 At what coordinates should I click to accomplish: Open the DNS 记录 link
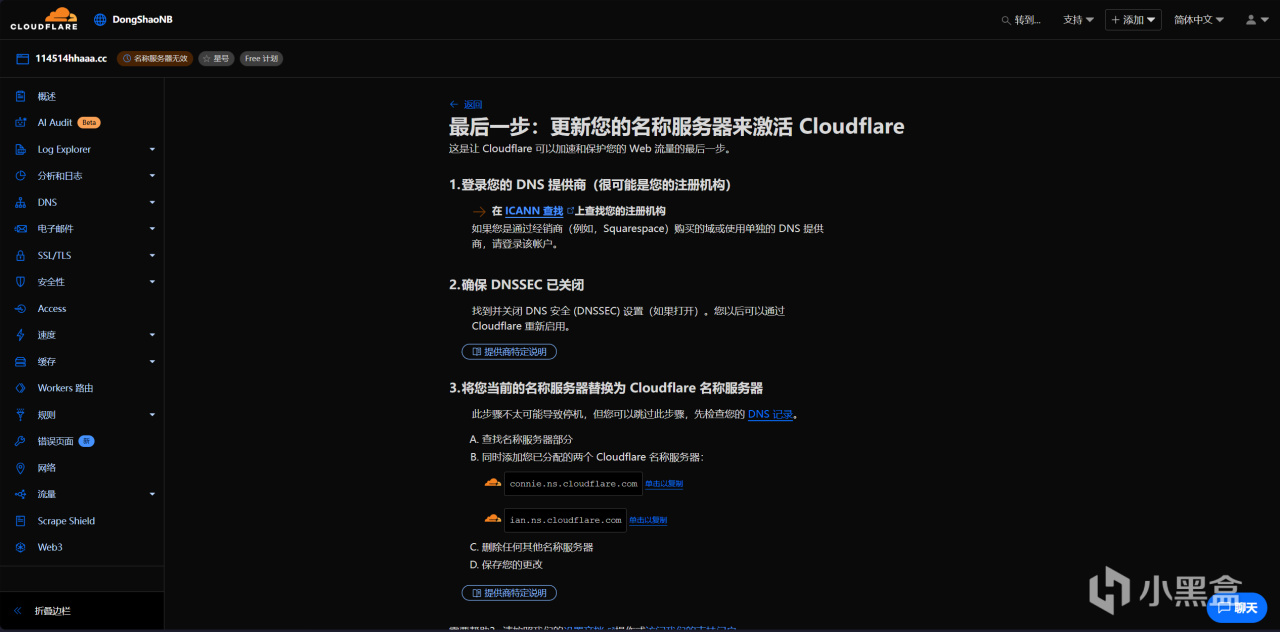point(771,414)
